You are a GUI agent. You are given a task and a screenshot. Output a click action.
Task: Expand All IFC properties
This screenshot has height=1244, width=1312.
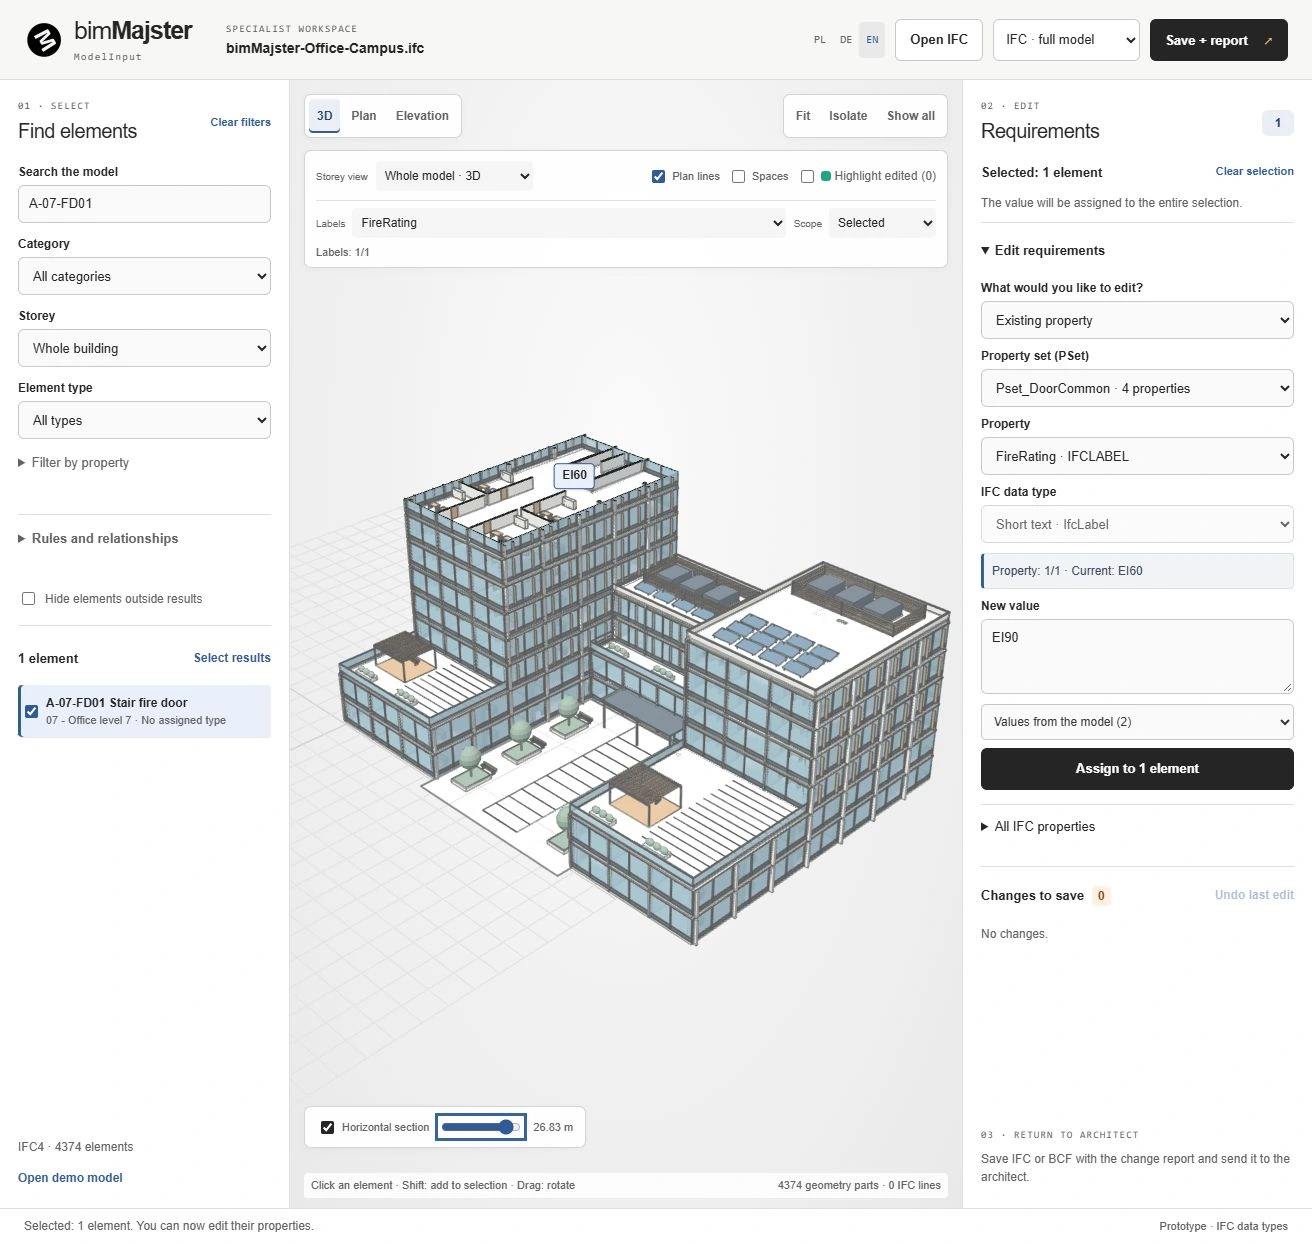[1038, 827]
